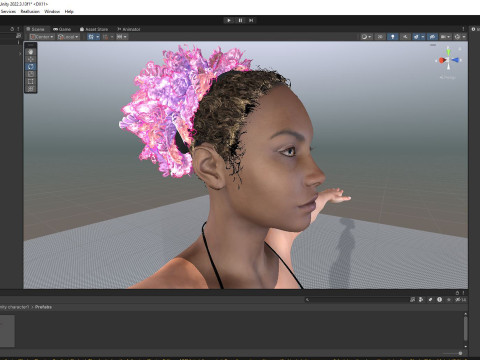The image size is (480, 360).
Task: Click the Pause button
Action: [240, 20]
